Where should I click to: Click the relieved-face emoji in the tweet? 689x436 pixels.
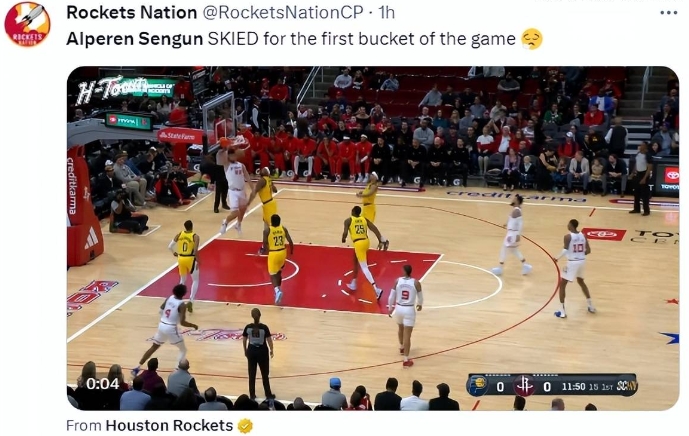point(532,39)
